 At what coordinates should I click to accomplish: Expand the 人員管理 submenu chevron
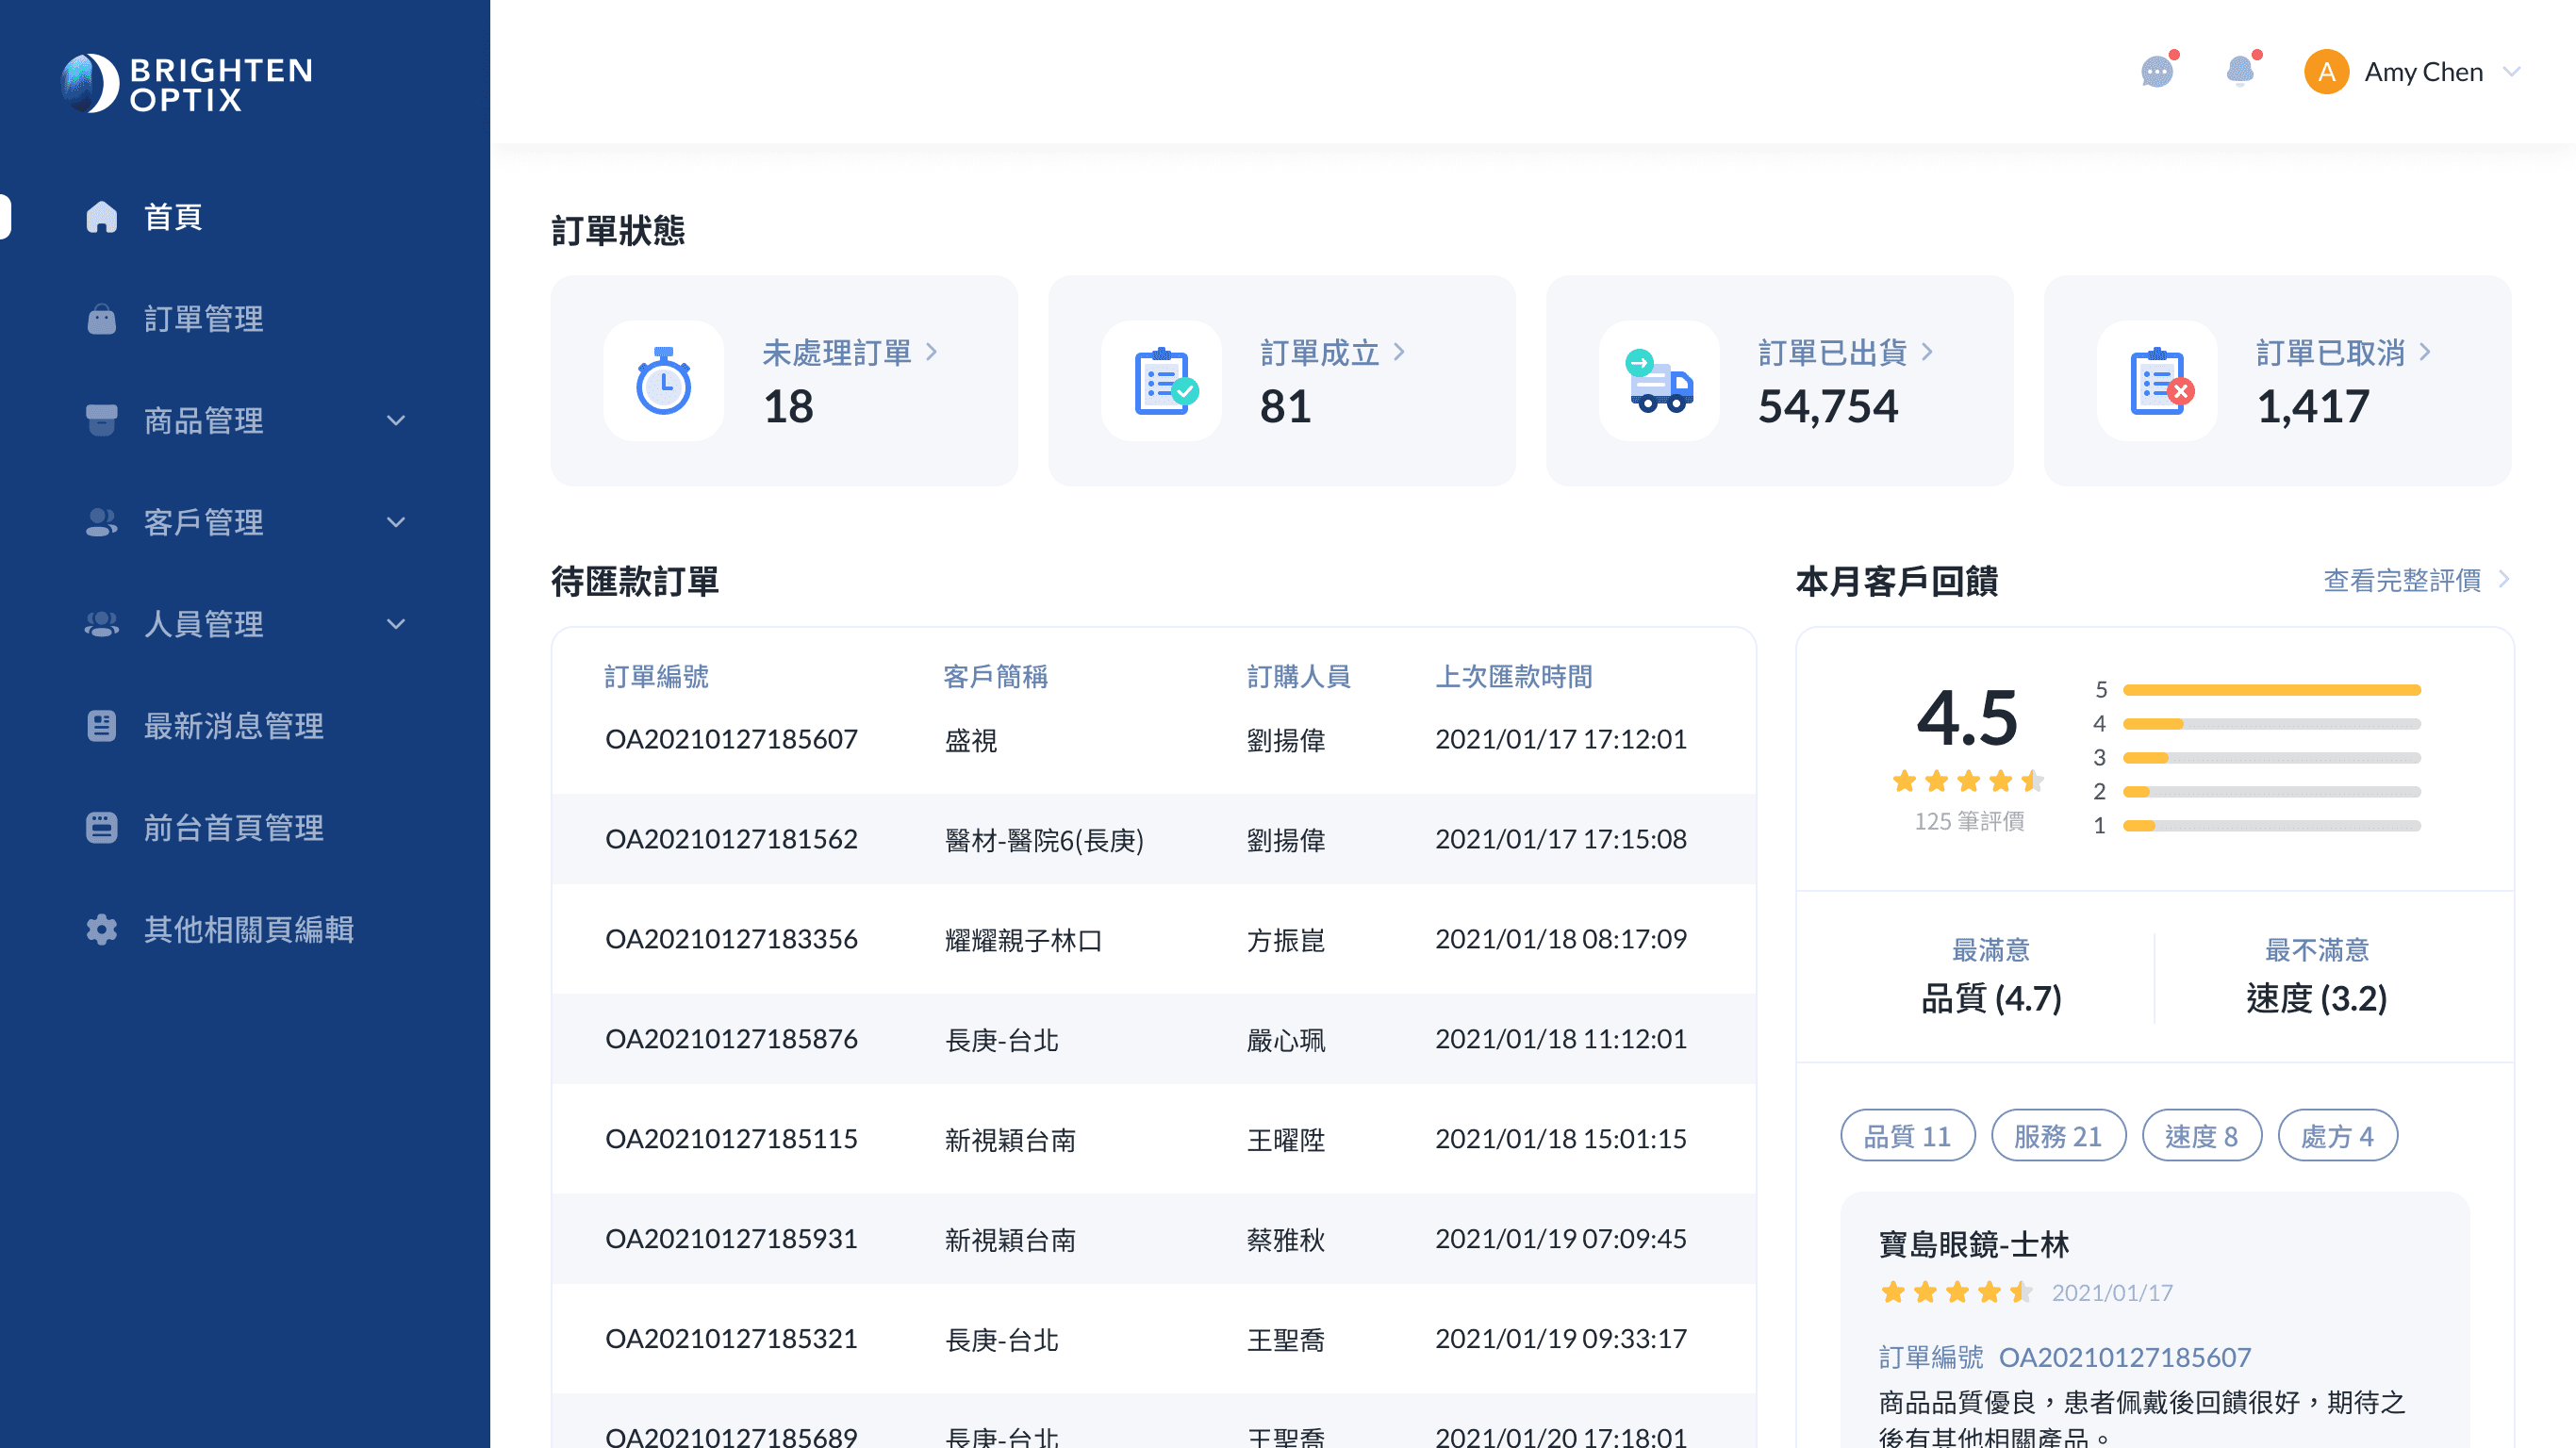tap(396, 624)
